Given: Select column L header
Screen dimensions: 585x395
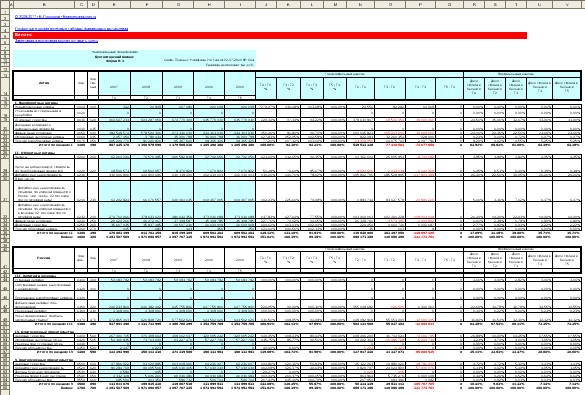Looking at the screenshot, I should [312, 4].
